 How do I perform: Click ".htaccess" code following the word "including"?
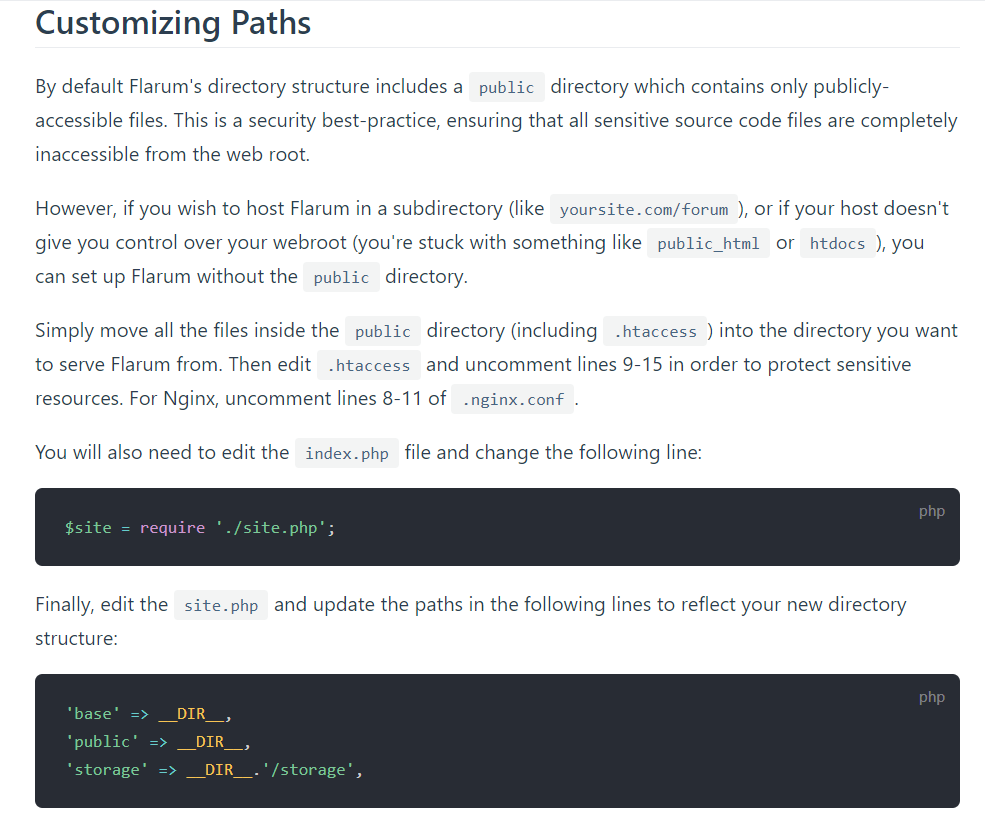pyautogui.click(x=655, y=332)
